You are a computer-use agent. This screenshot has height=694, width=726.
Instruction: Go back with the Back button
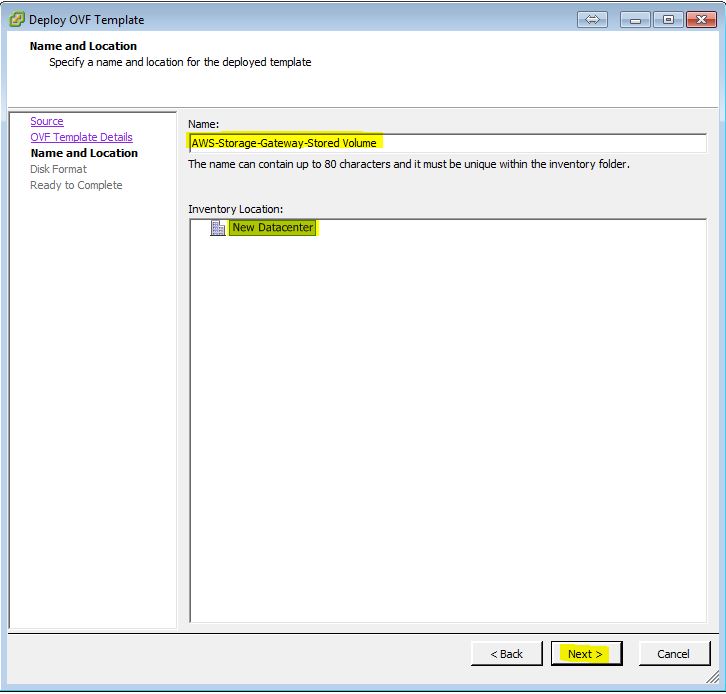tap(506, 654)
